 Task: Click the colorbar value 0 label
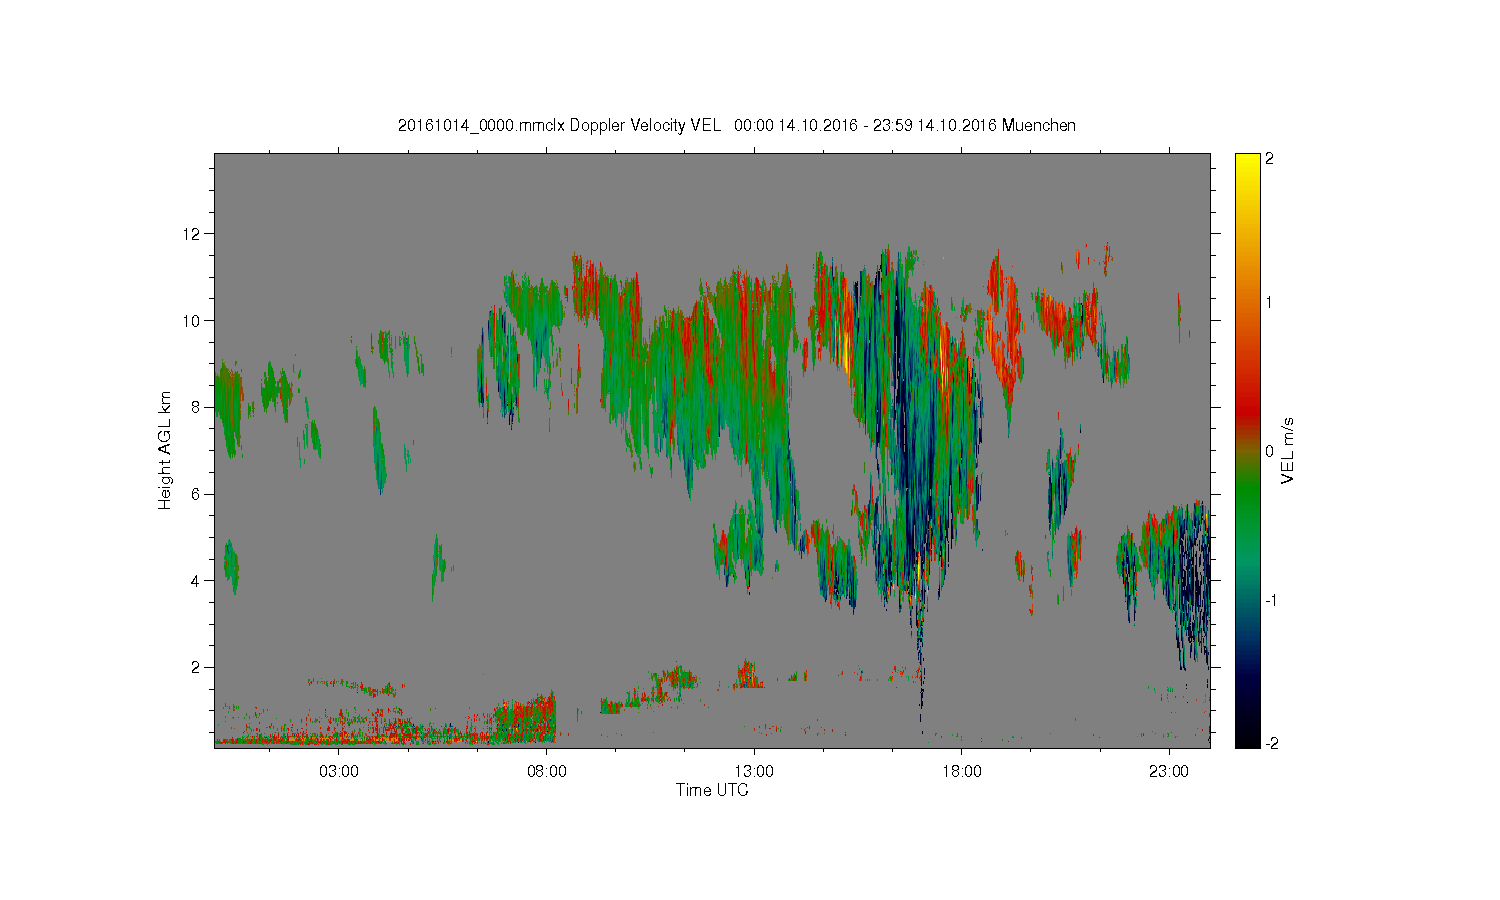coord(1269,451)
